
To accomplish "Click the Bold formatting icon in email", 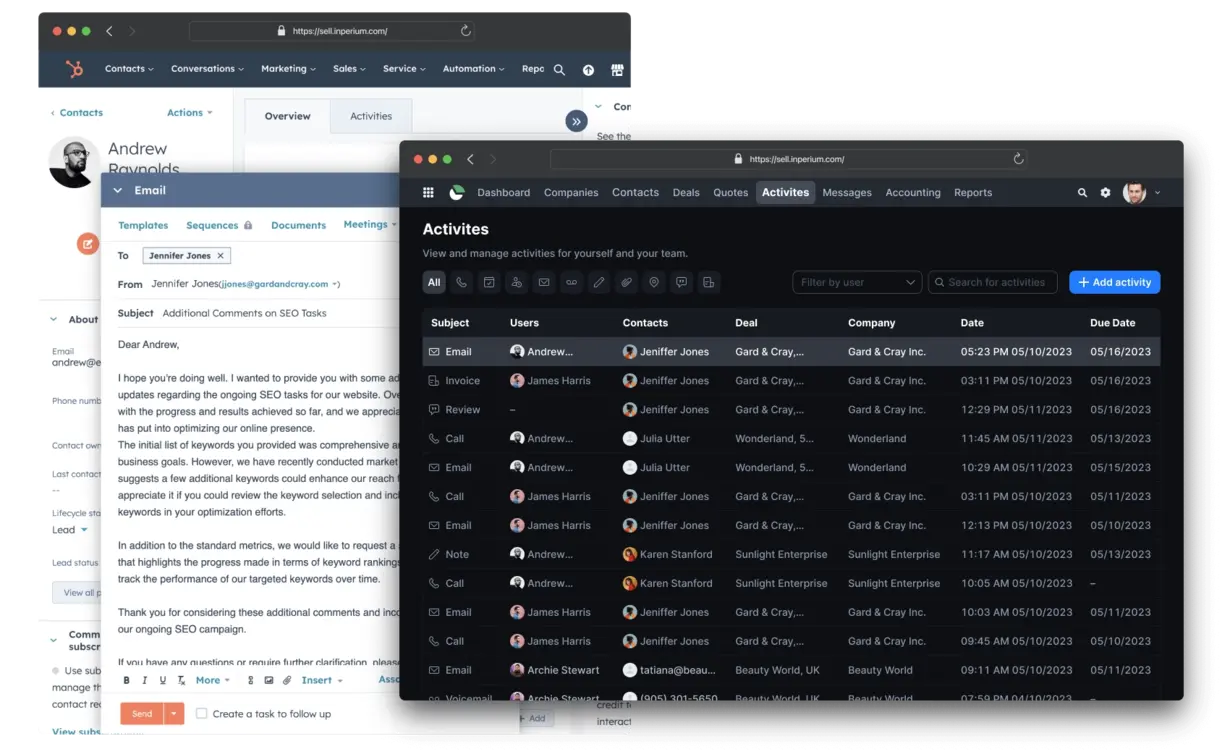I will 127,680.
